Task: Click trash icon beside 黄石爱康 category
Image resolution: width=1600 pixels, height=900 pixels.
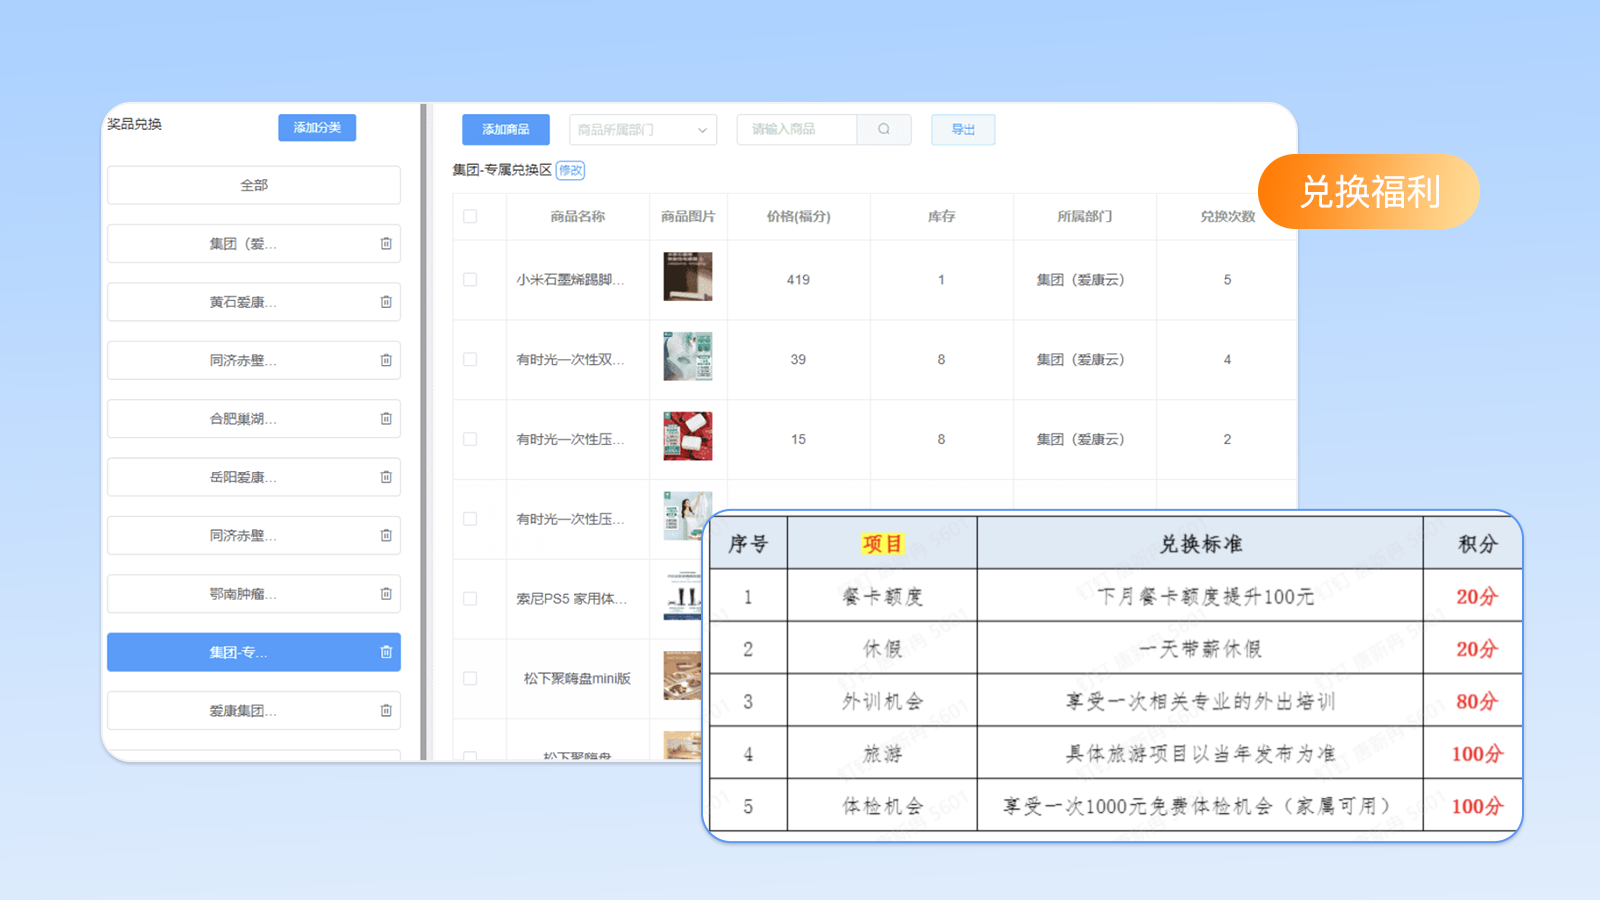Action: pos(386,302)
